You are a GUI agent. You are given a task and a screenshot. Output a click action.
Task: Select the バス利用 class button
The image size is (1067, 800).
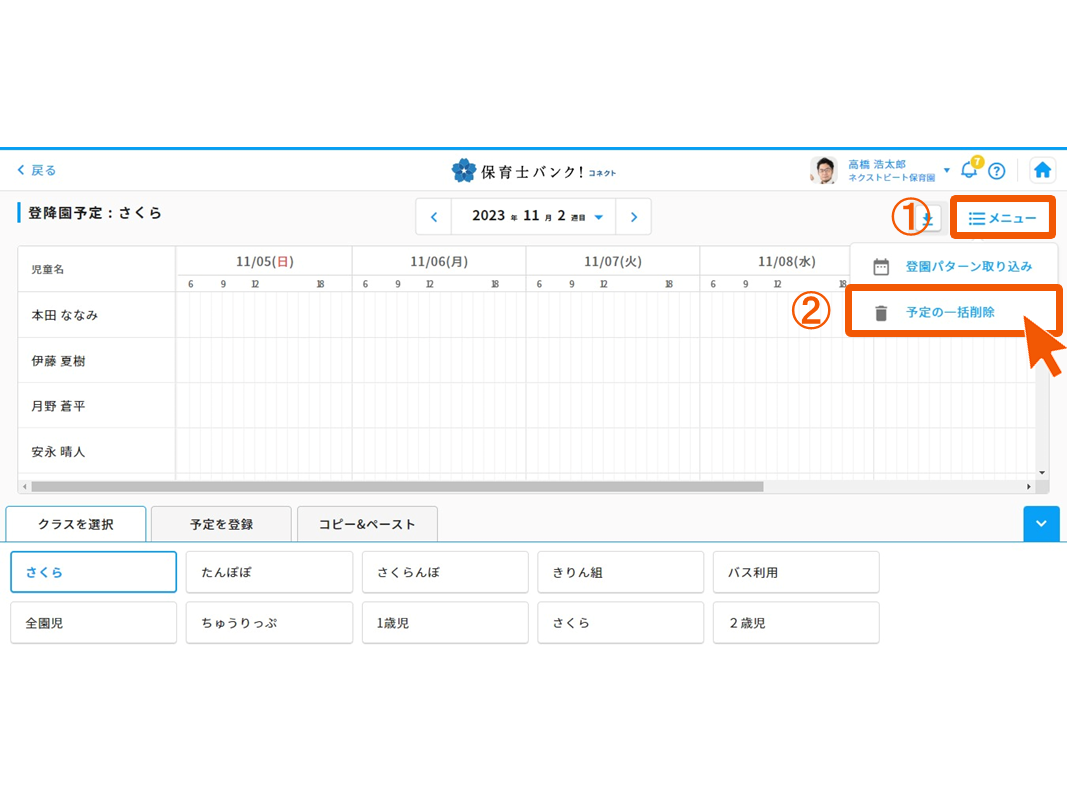click(x=796, y=572)
